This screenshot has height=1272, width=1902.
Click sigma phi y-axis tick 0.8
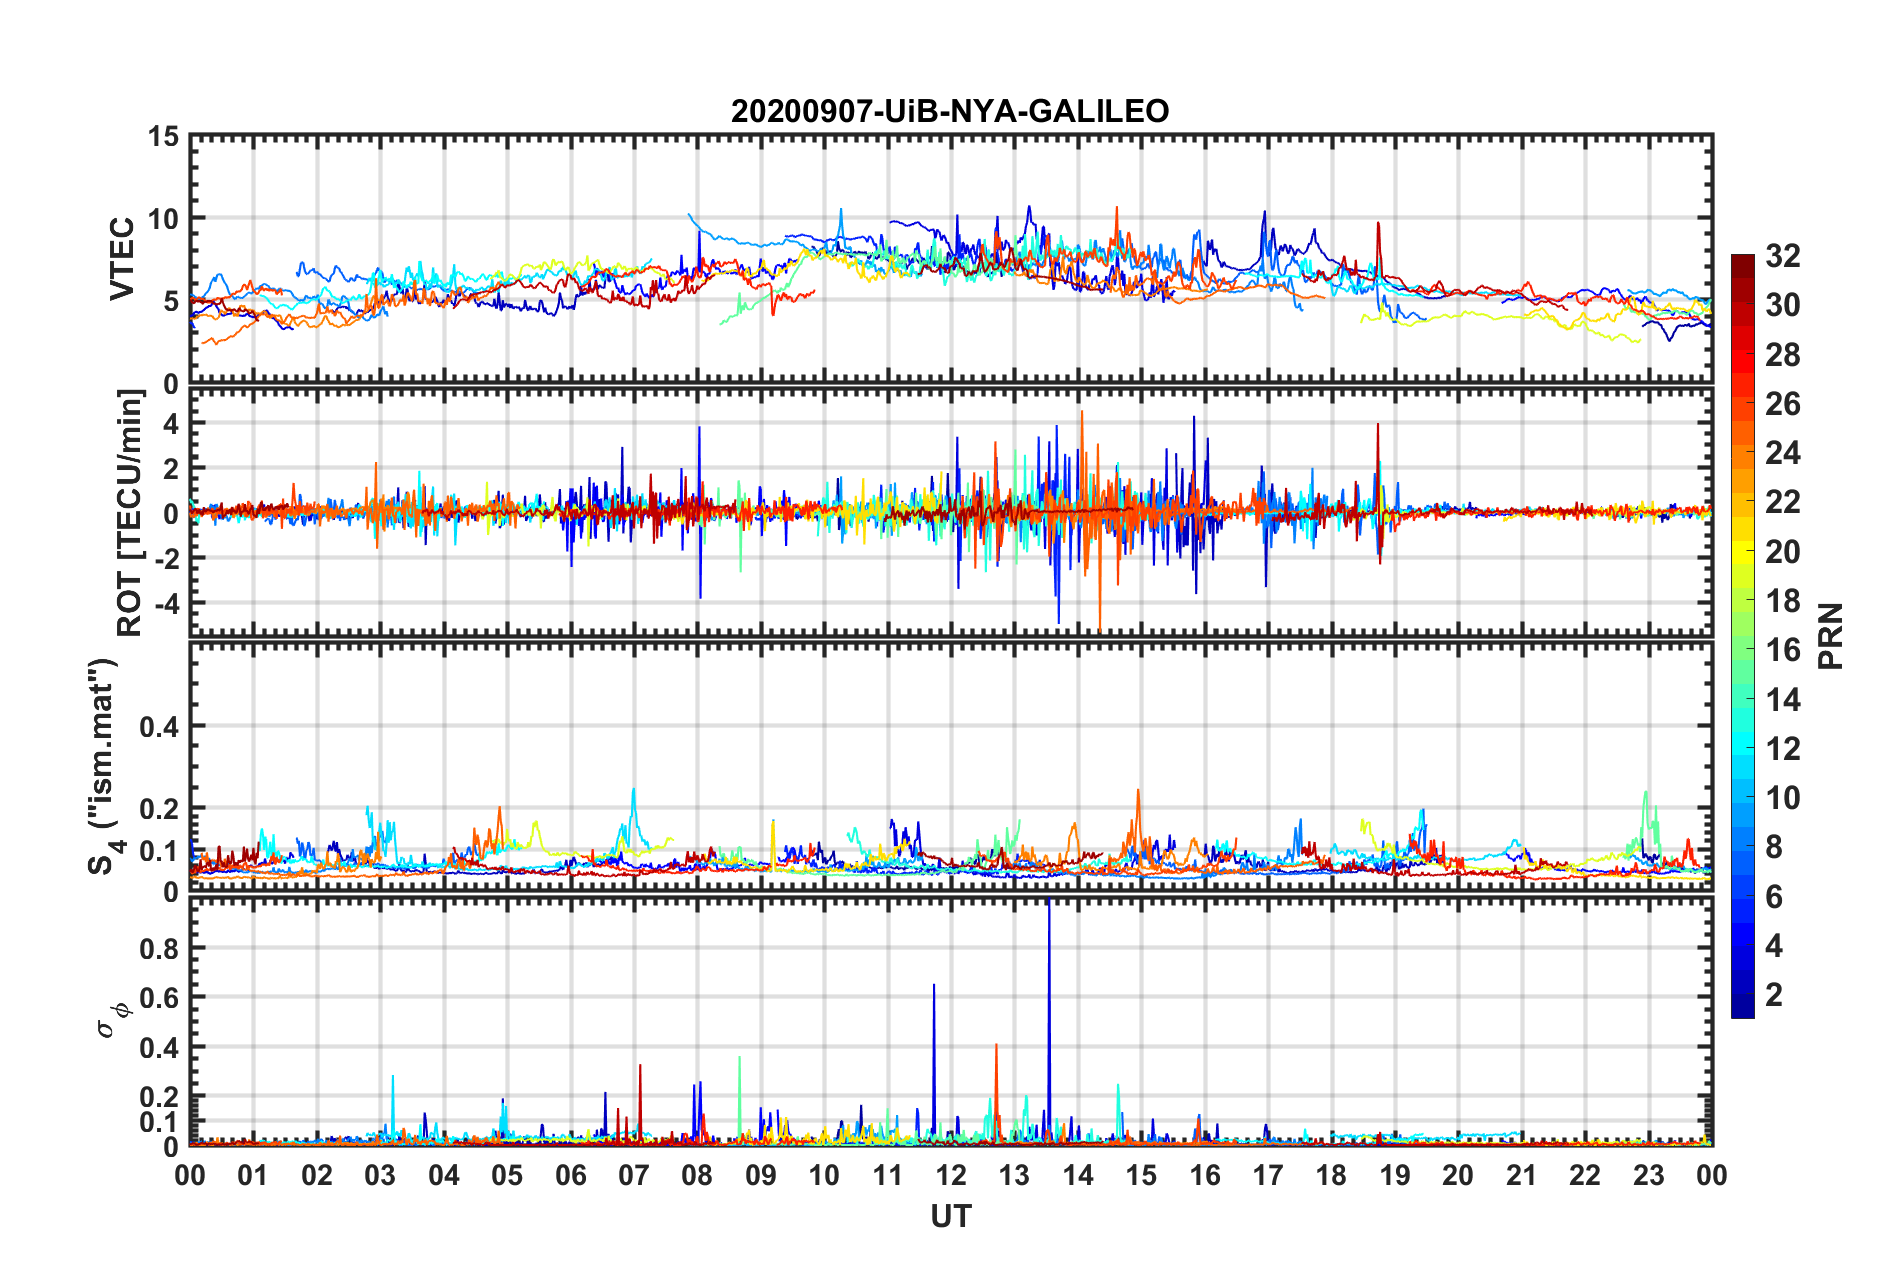[158, 948]
